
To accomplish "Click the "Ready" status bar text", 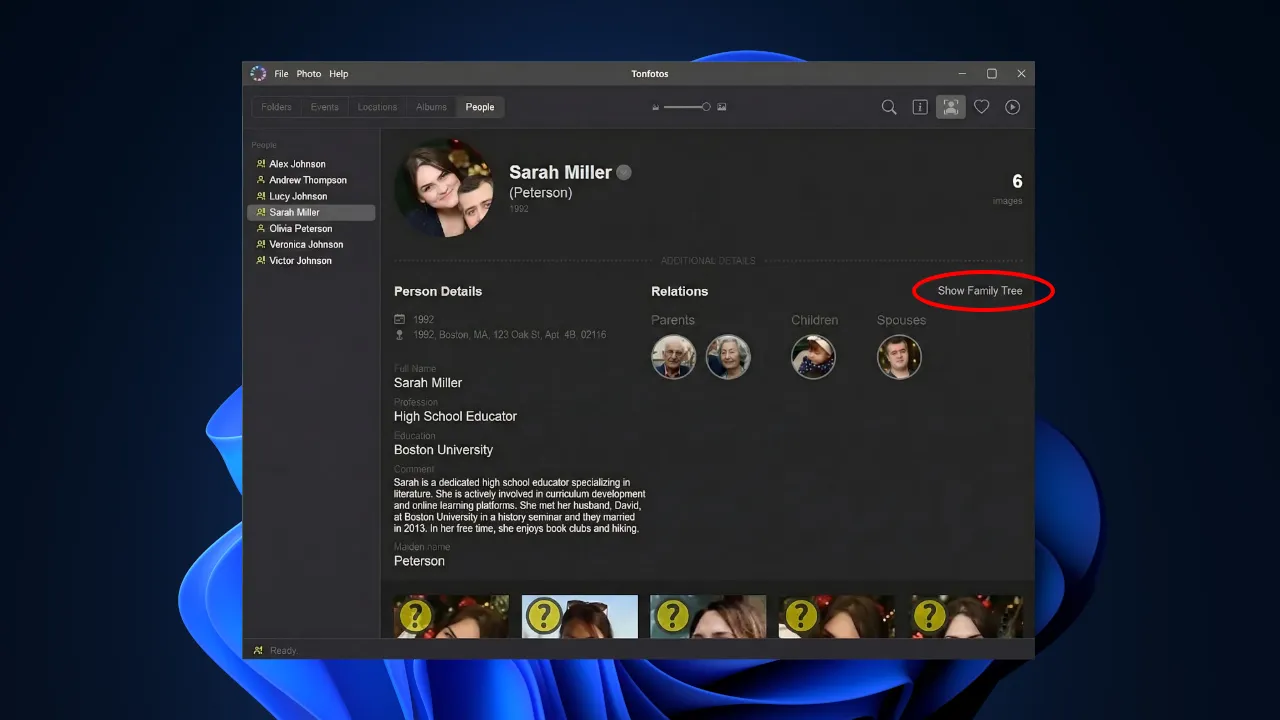I will pyautogui.click(x=283, y=651).
